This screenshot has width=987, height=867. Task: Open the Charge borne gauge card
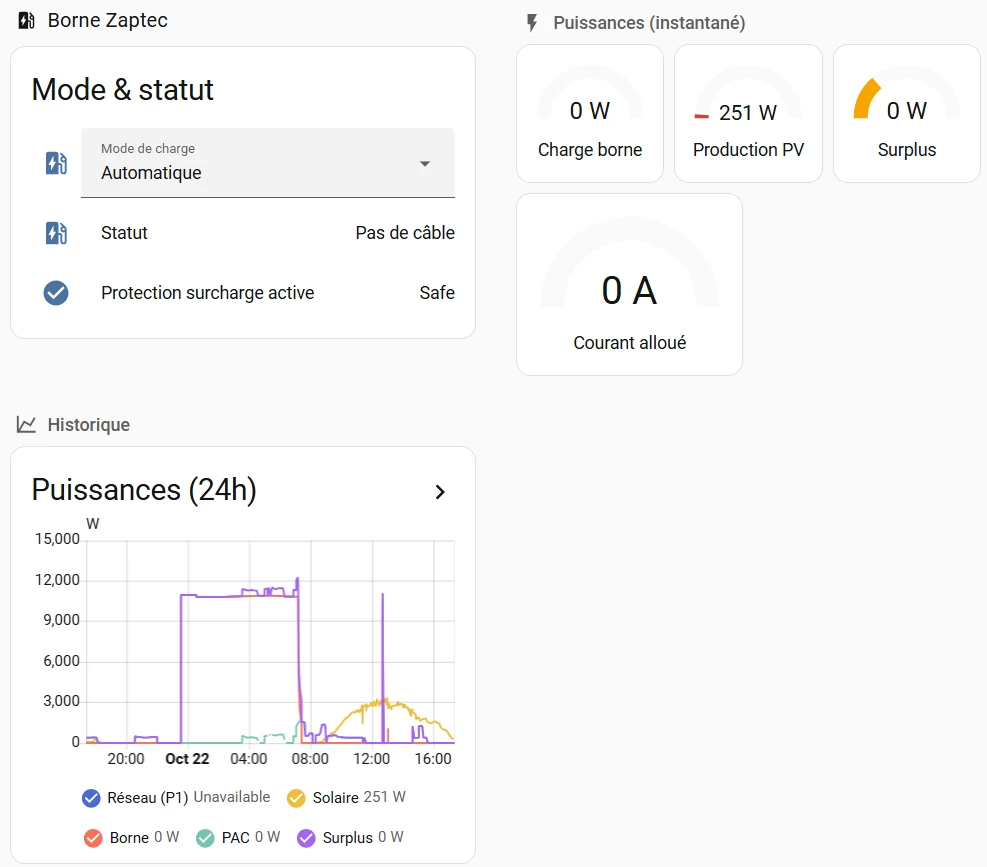pos(590,113)
